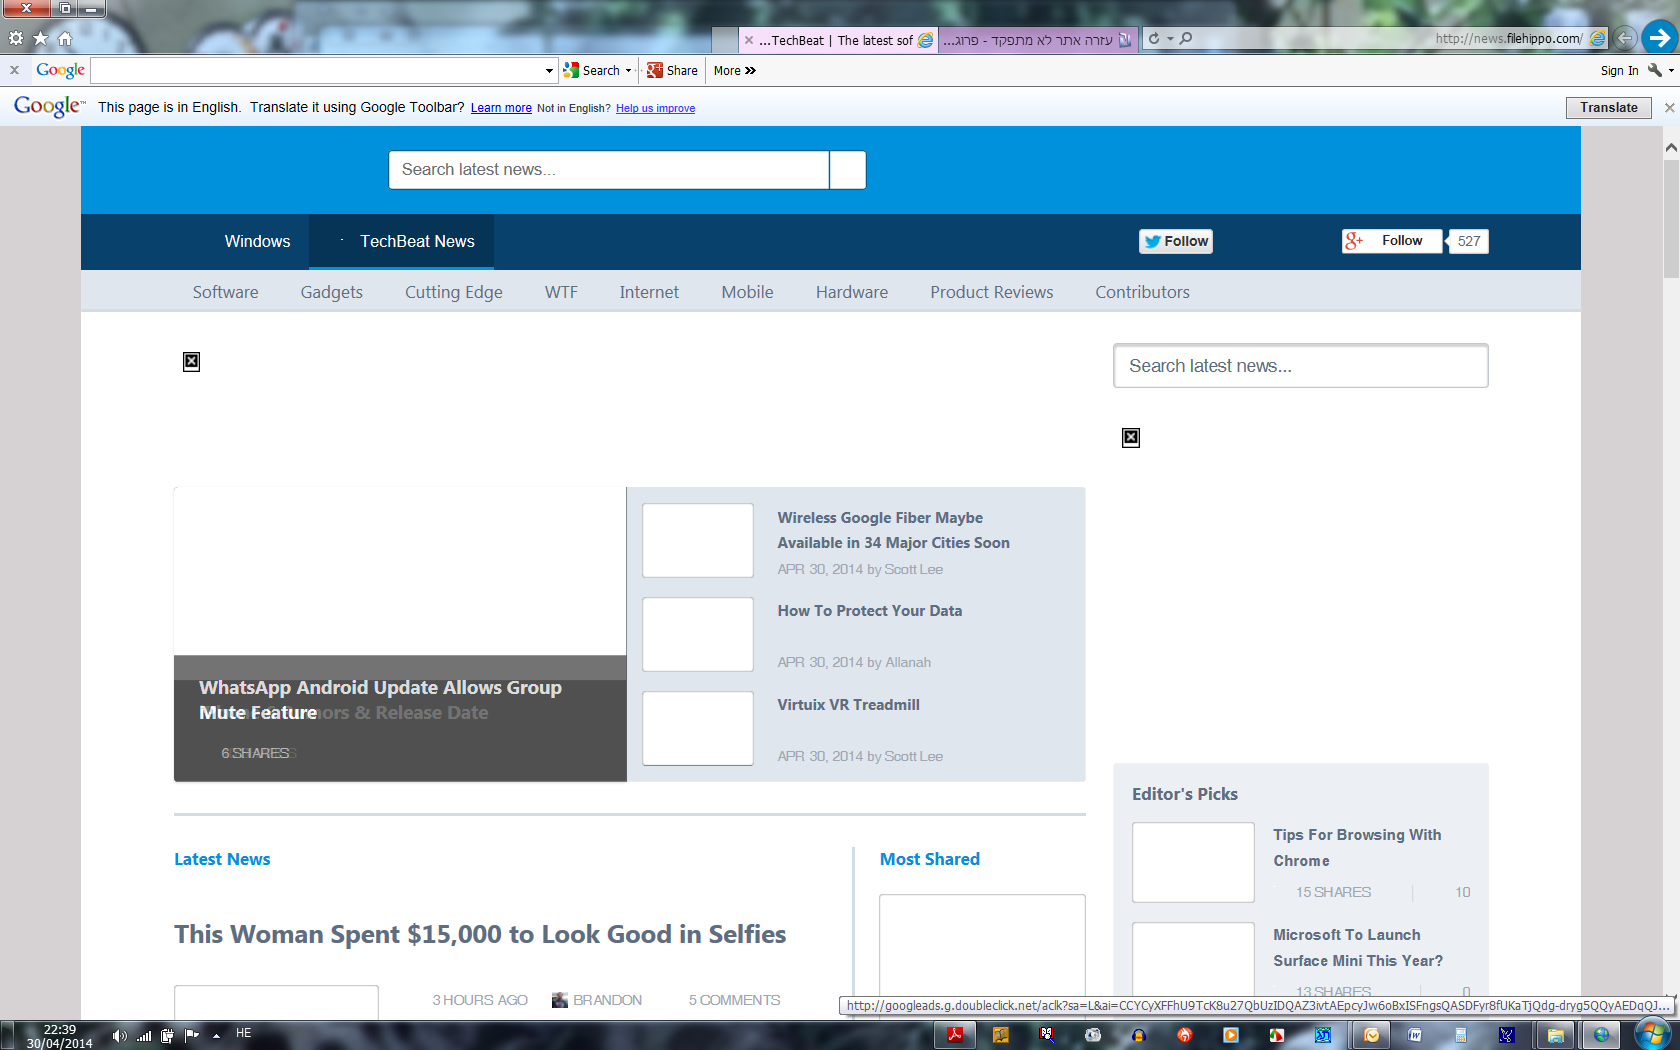Open Favorites star icon
Viewport: 1680px width, 1050px height.
tap(40, 38)
